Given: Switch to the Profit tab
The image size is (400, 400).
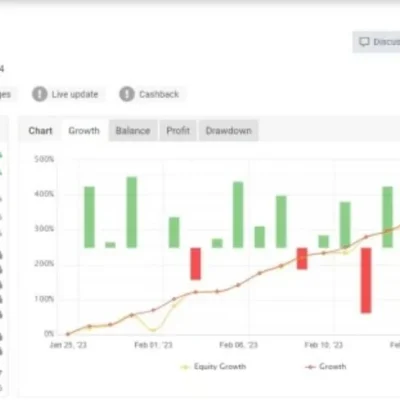Looking at the screenshot, I should (x=178, y=131).
